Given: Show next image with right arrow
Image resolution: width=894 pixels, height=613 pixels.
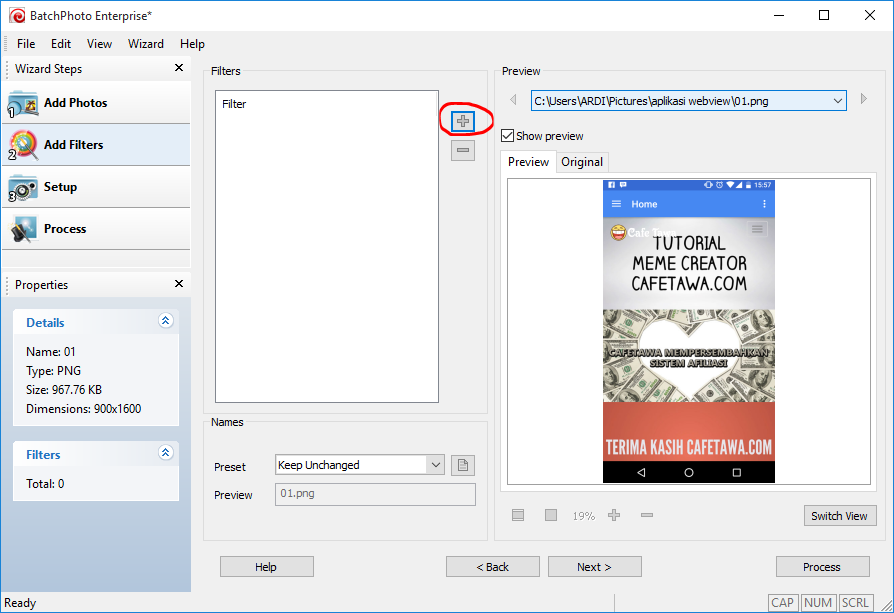Looking at the screenshot, I should point(864,99).
